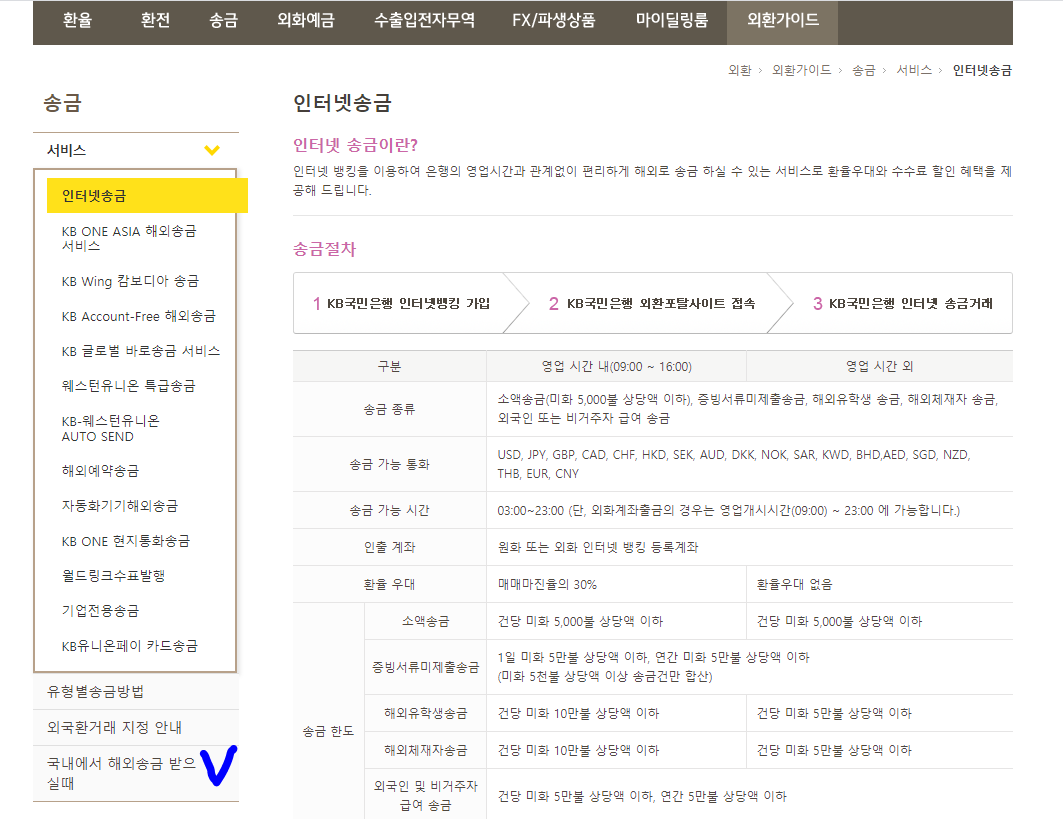Open KB ONE 현지통화송금
Screen dimensions: 1063x819
pyautogui.click(x=125, y=541)
